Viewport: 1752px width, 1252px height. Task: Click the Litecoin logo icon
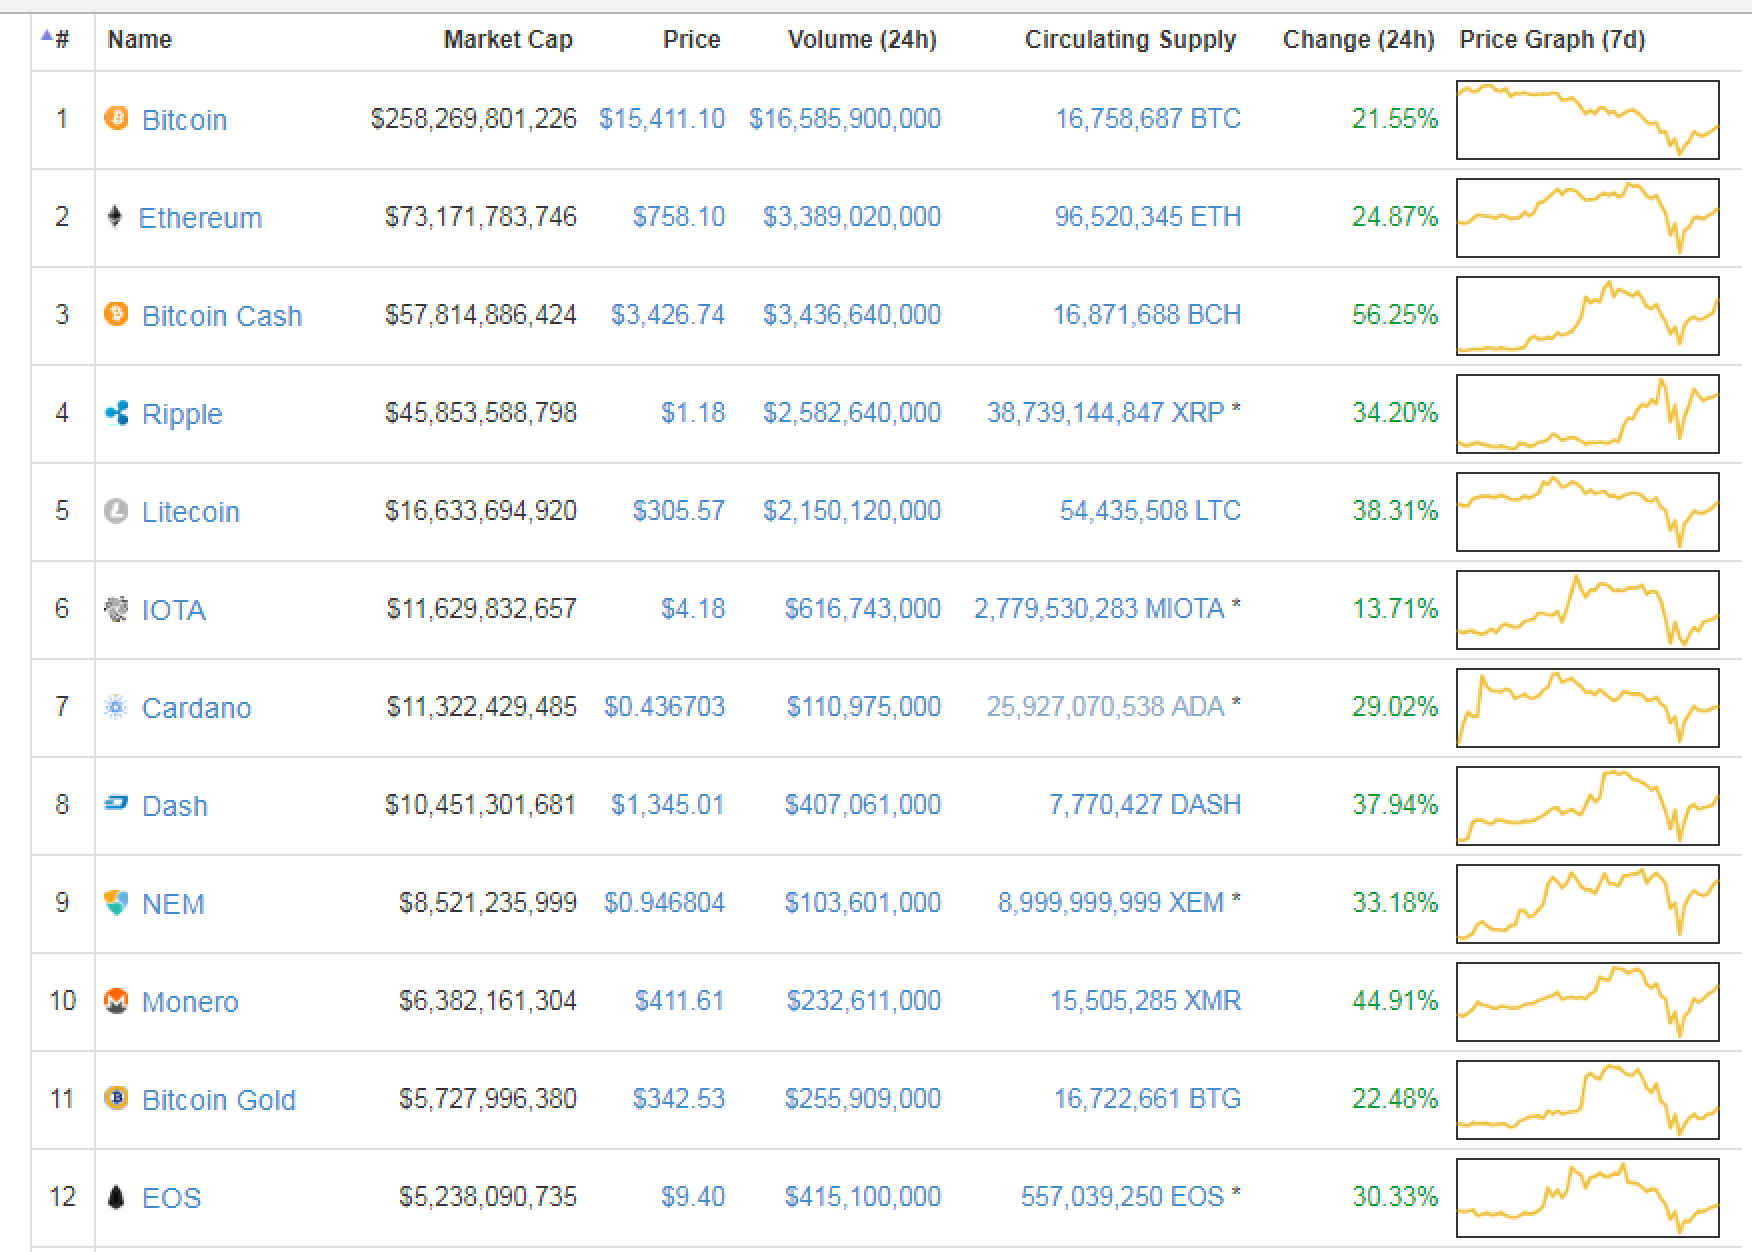coord(116,511)
